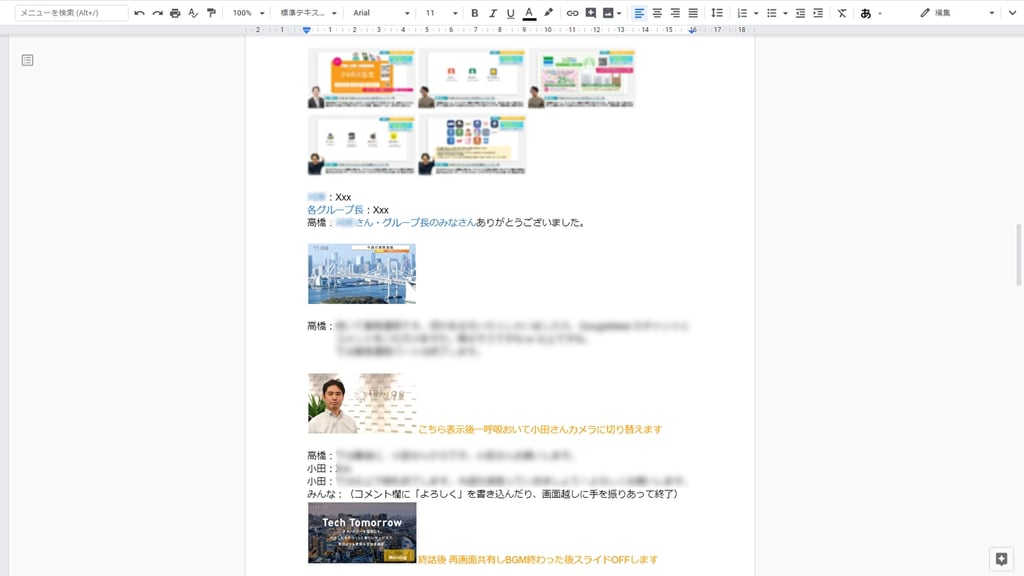Viewport: 1024px width, 576px height.
Task: Clear text formatting
Action: [842, 13]
